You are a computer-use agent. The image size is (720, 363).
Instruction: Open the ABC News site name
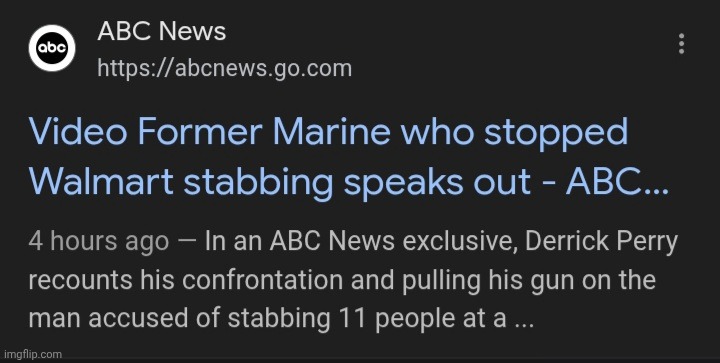tap(162, 32)
